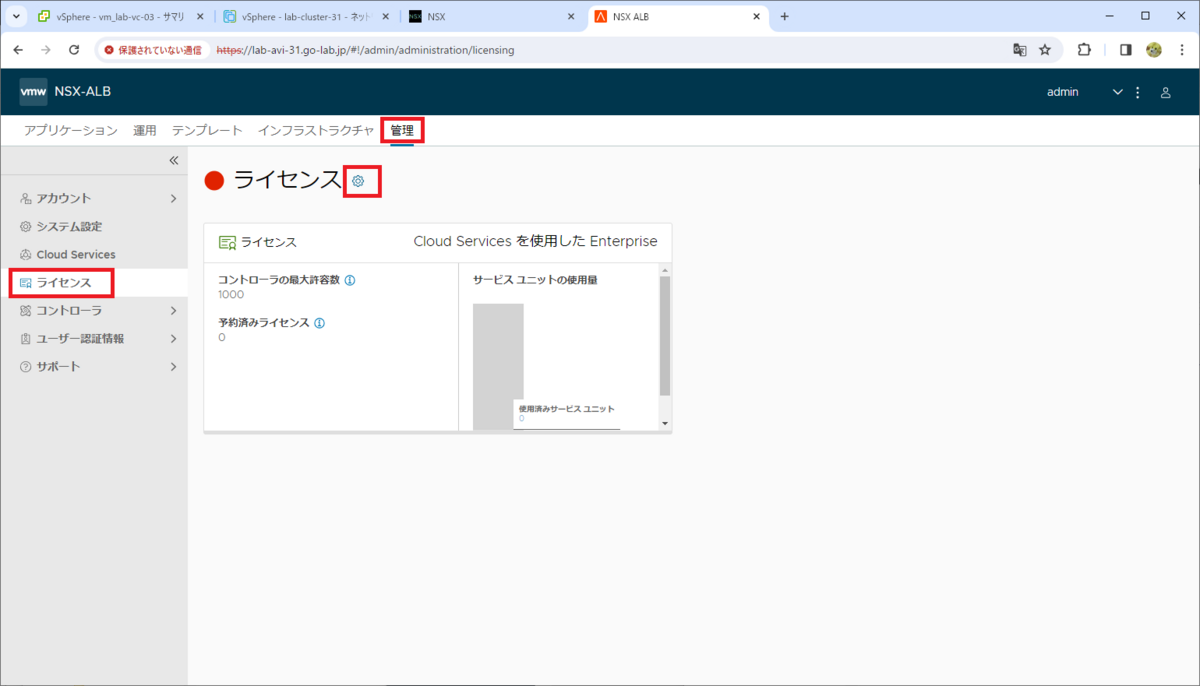Open the three-dot menu in the header

pyautogui.click(x=1137, y=92)
